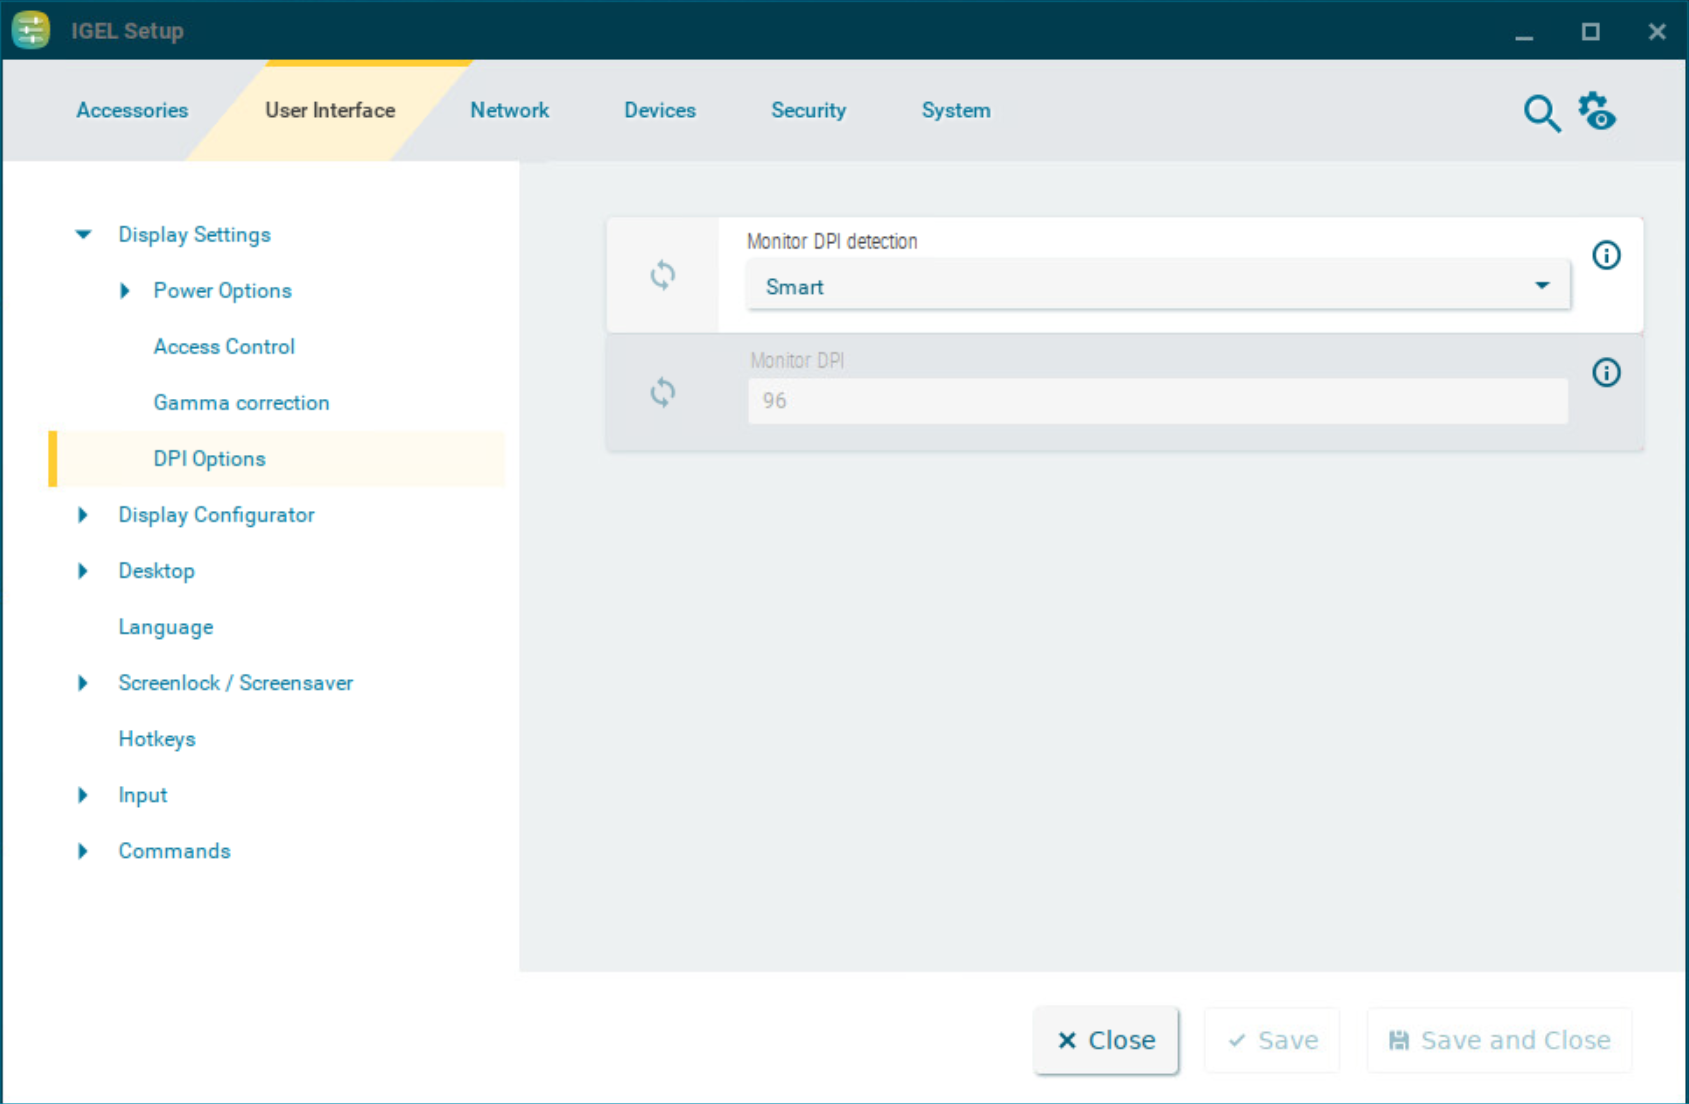Open the Security tab

(x=808, y=110)
